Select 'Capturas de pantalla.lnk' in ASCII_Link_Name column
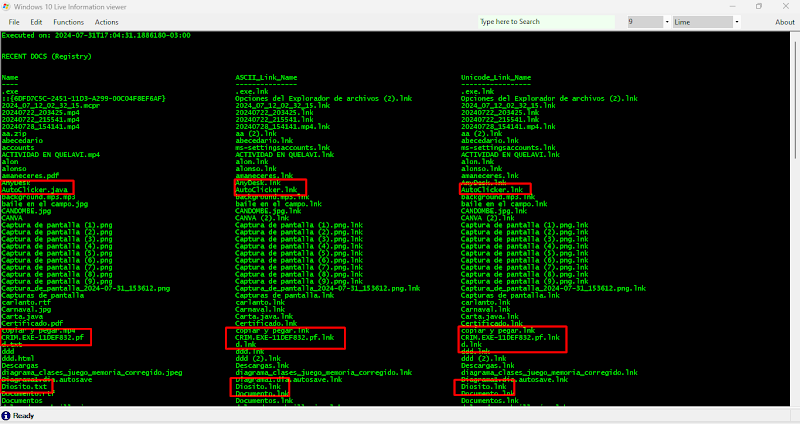Viewport: 800px width, 424px height. click(284, 295)
